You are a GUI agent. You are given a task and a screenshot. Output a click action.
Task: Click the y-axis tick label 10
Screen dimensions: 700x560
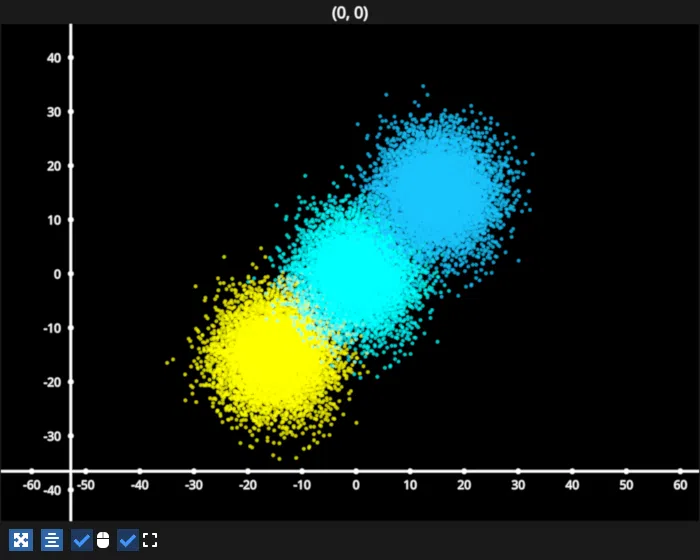54,220
